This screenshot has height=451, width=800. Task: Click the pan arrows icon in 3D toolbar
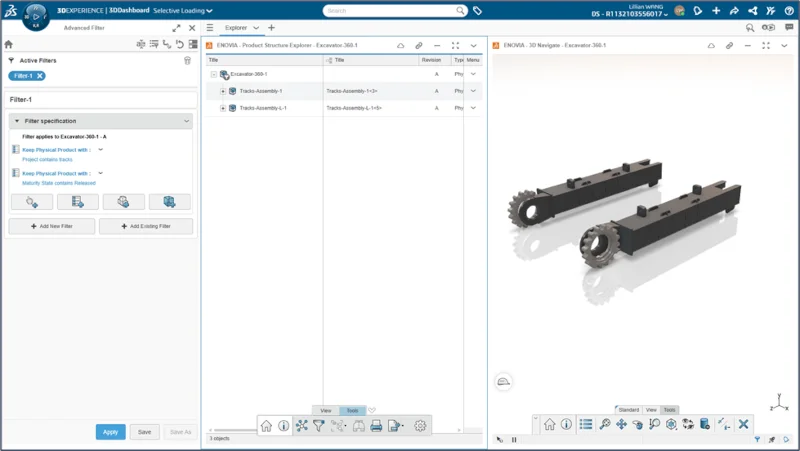621,425
